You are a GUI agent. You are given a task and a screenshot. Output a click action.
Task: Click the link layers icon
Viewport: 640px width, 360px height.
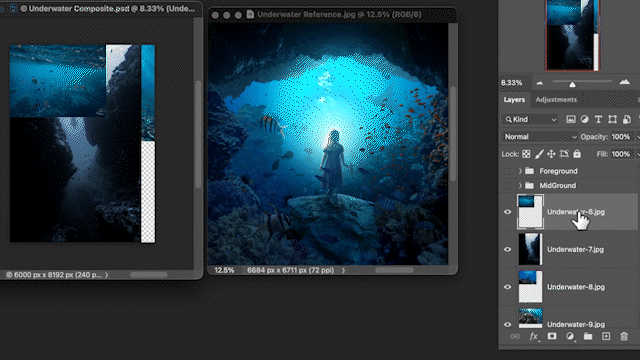[515, 336]
